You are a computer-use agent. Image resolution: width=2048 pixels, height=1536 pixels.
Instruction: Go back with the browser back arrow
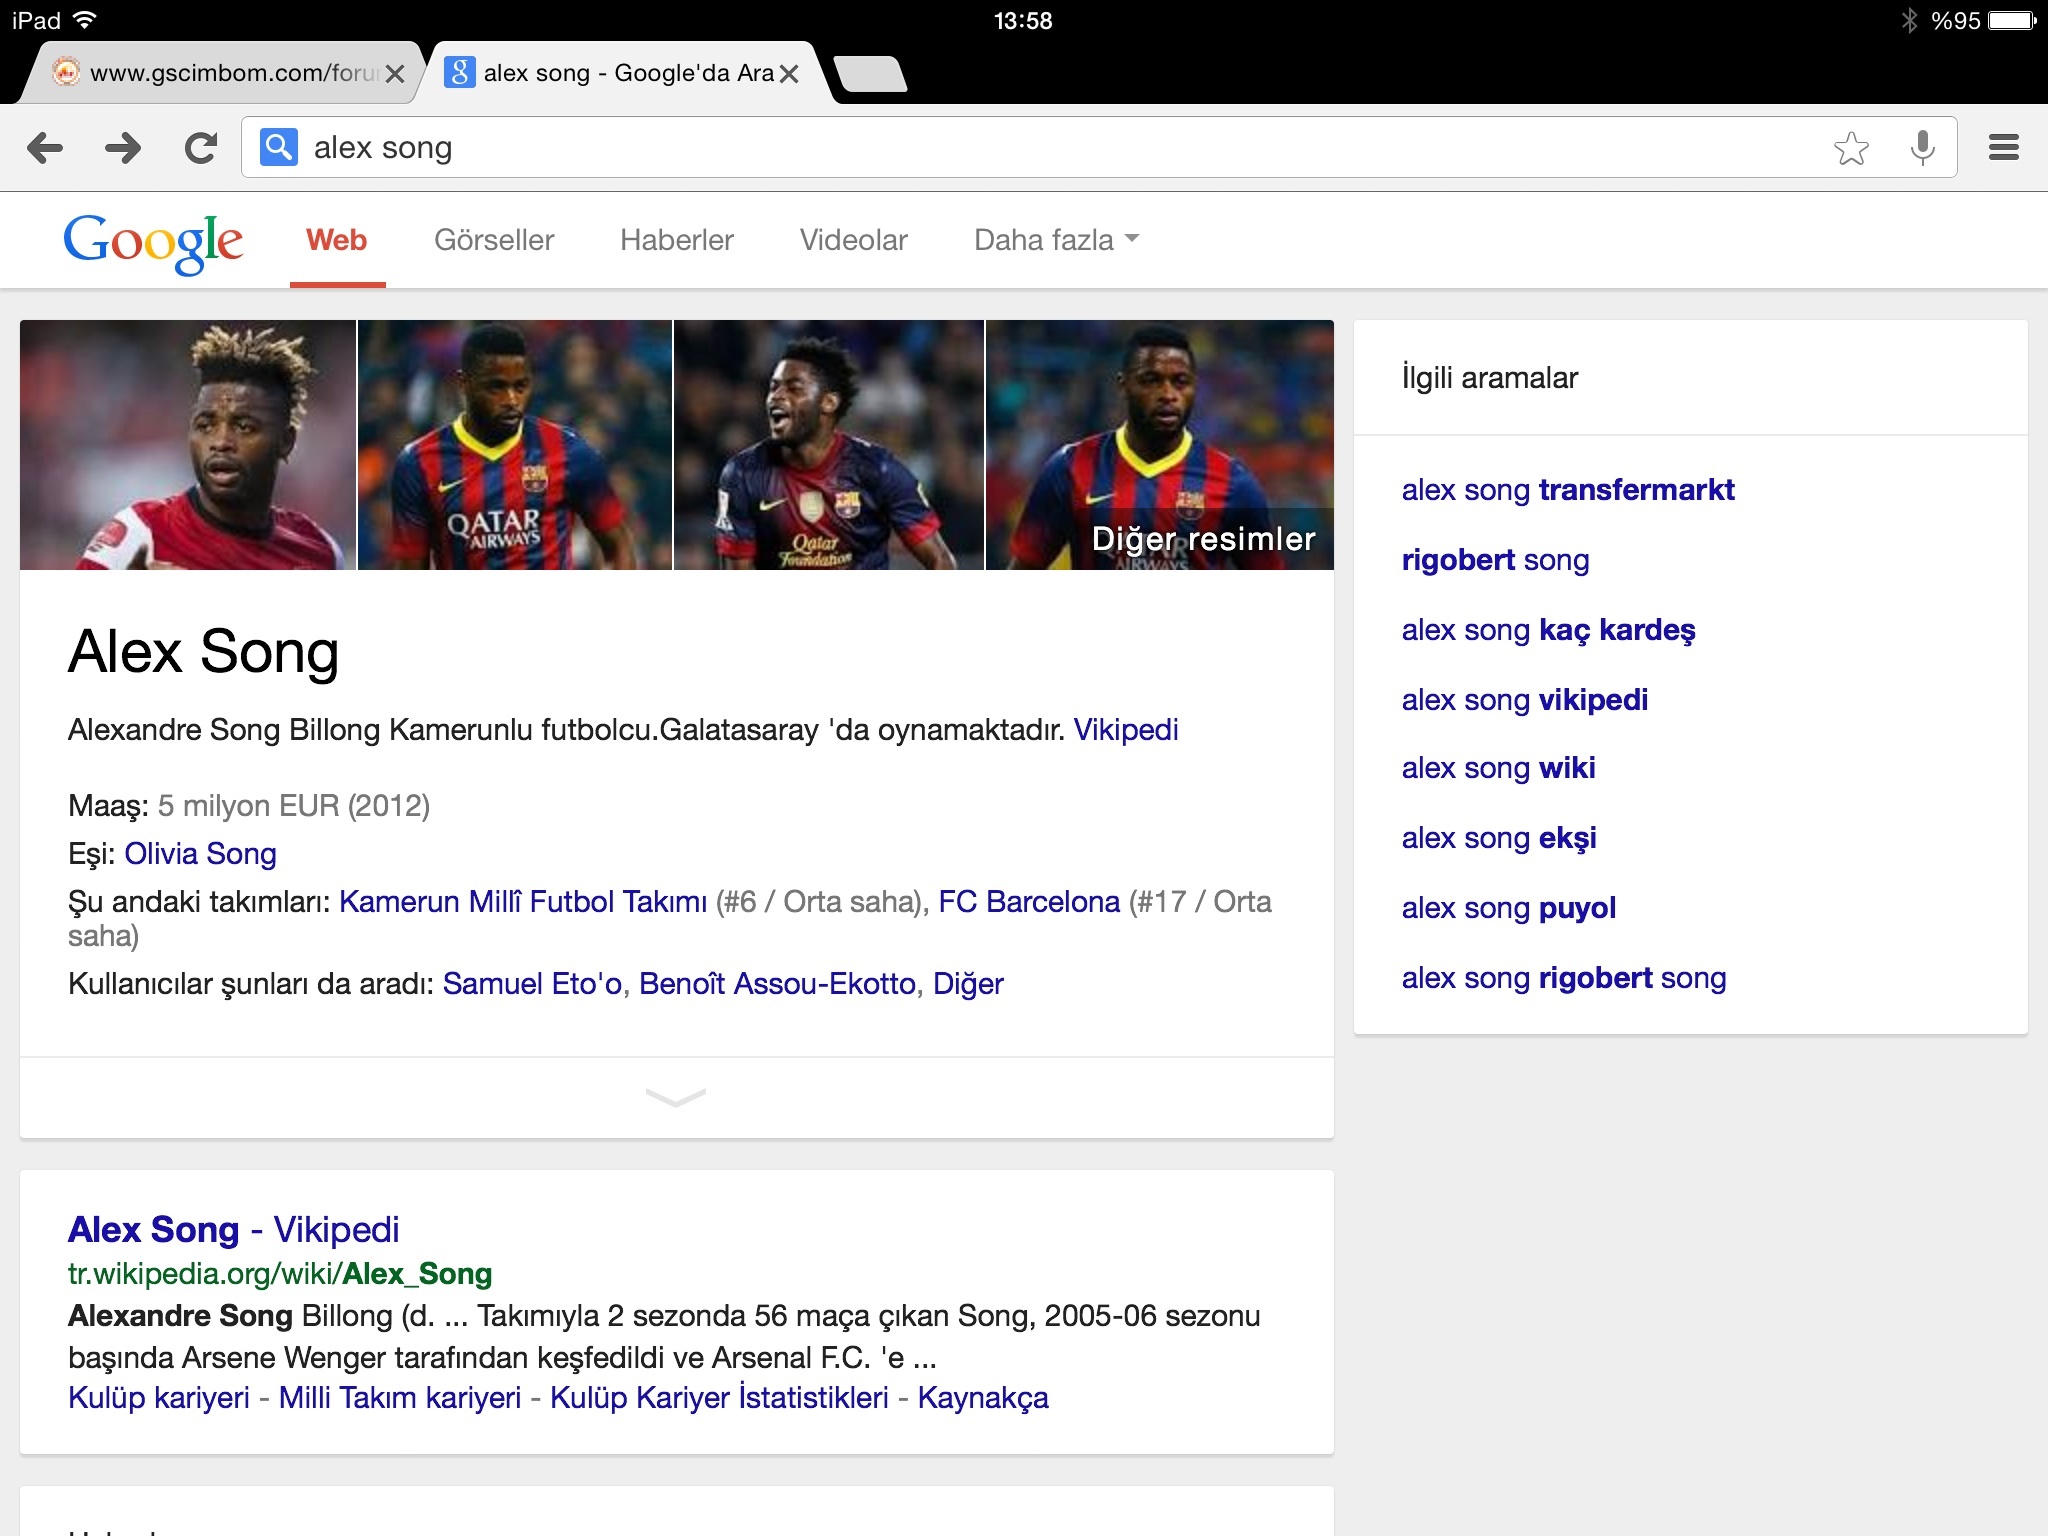45,148
